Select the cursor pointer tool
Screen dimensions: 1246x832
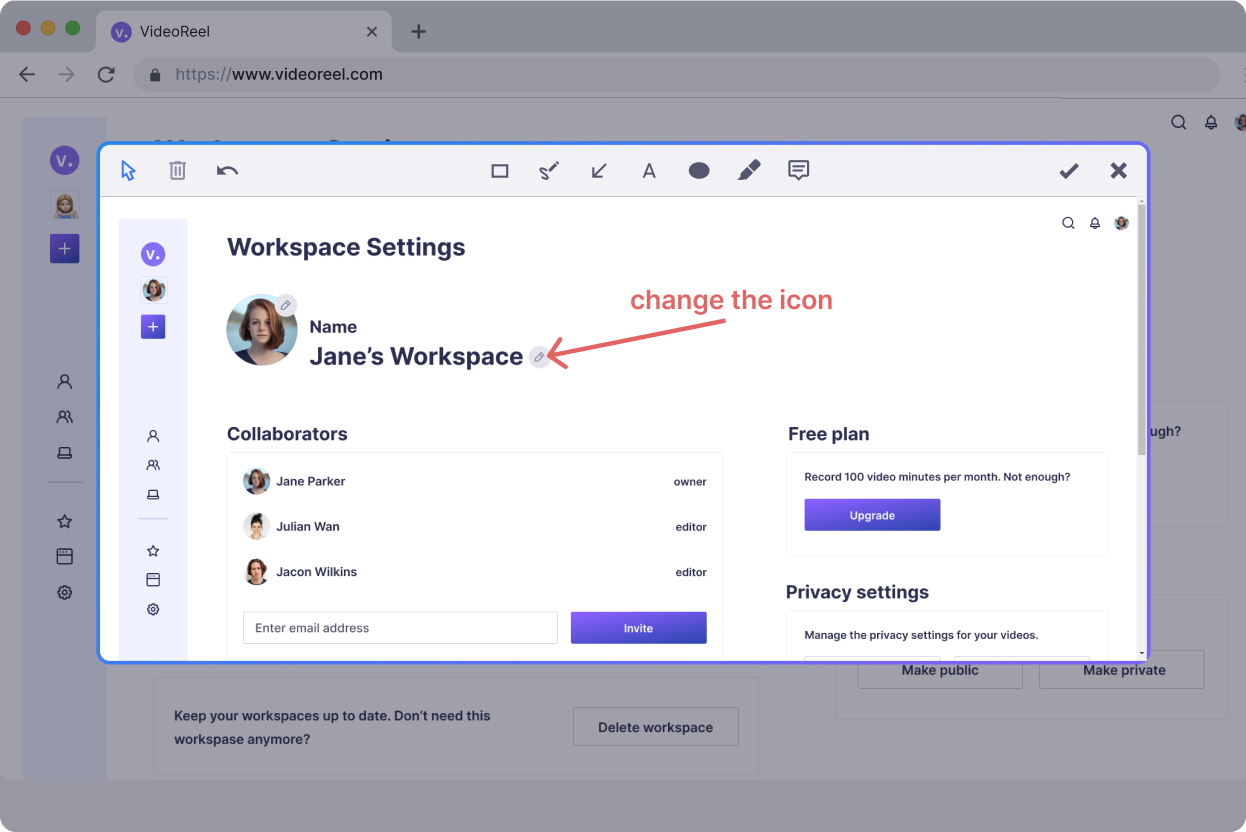(x=128, y=170)
